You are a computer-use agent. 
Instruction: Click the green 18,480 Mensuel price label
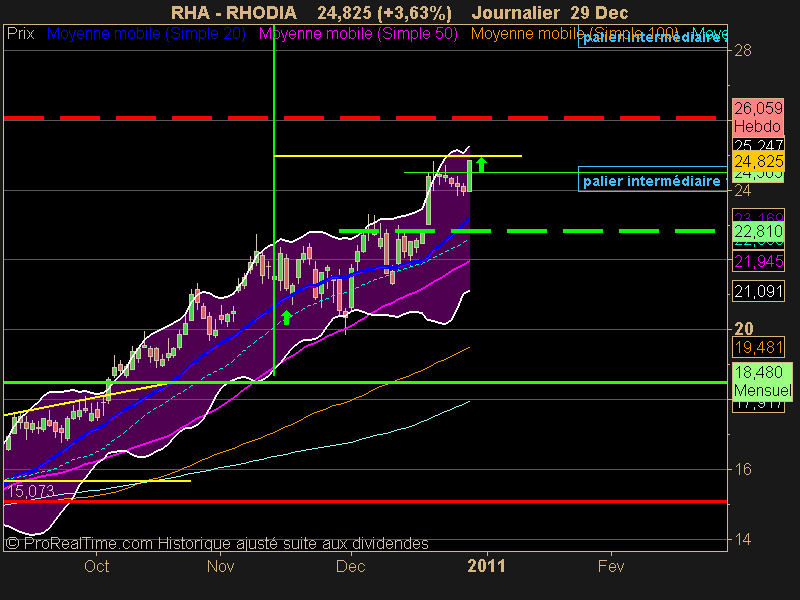(x=762, y=381)
